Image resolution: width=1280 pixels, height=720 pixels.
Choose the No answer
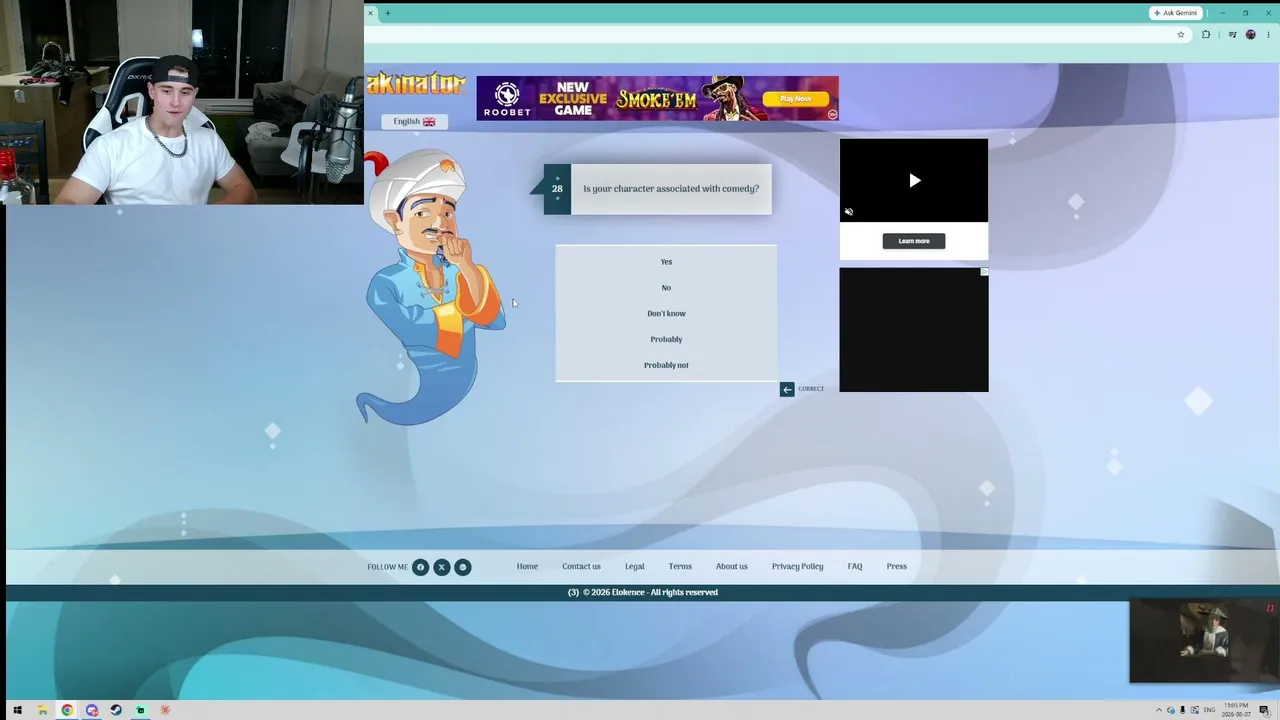pos(666,288)
